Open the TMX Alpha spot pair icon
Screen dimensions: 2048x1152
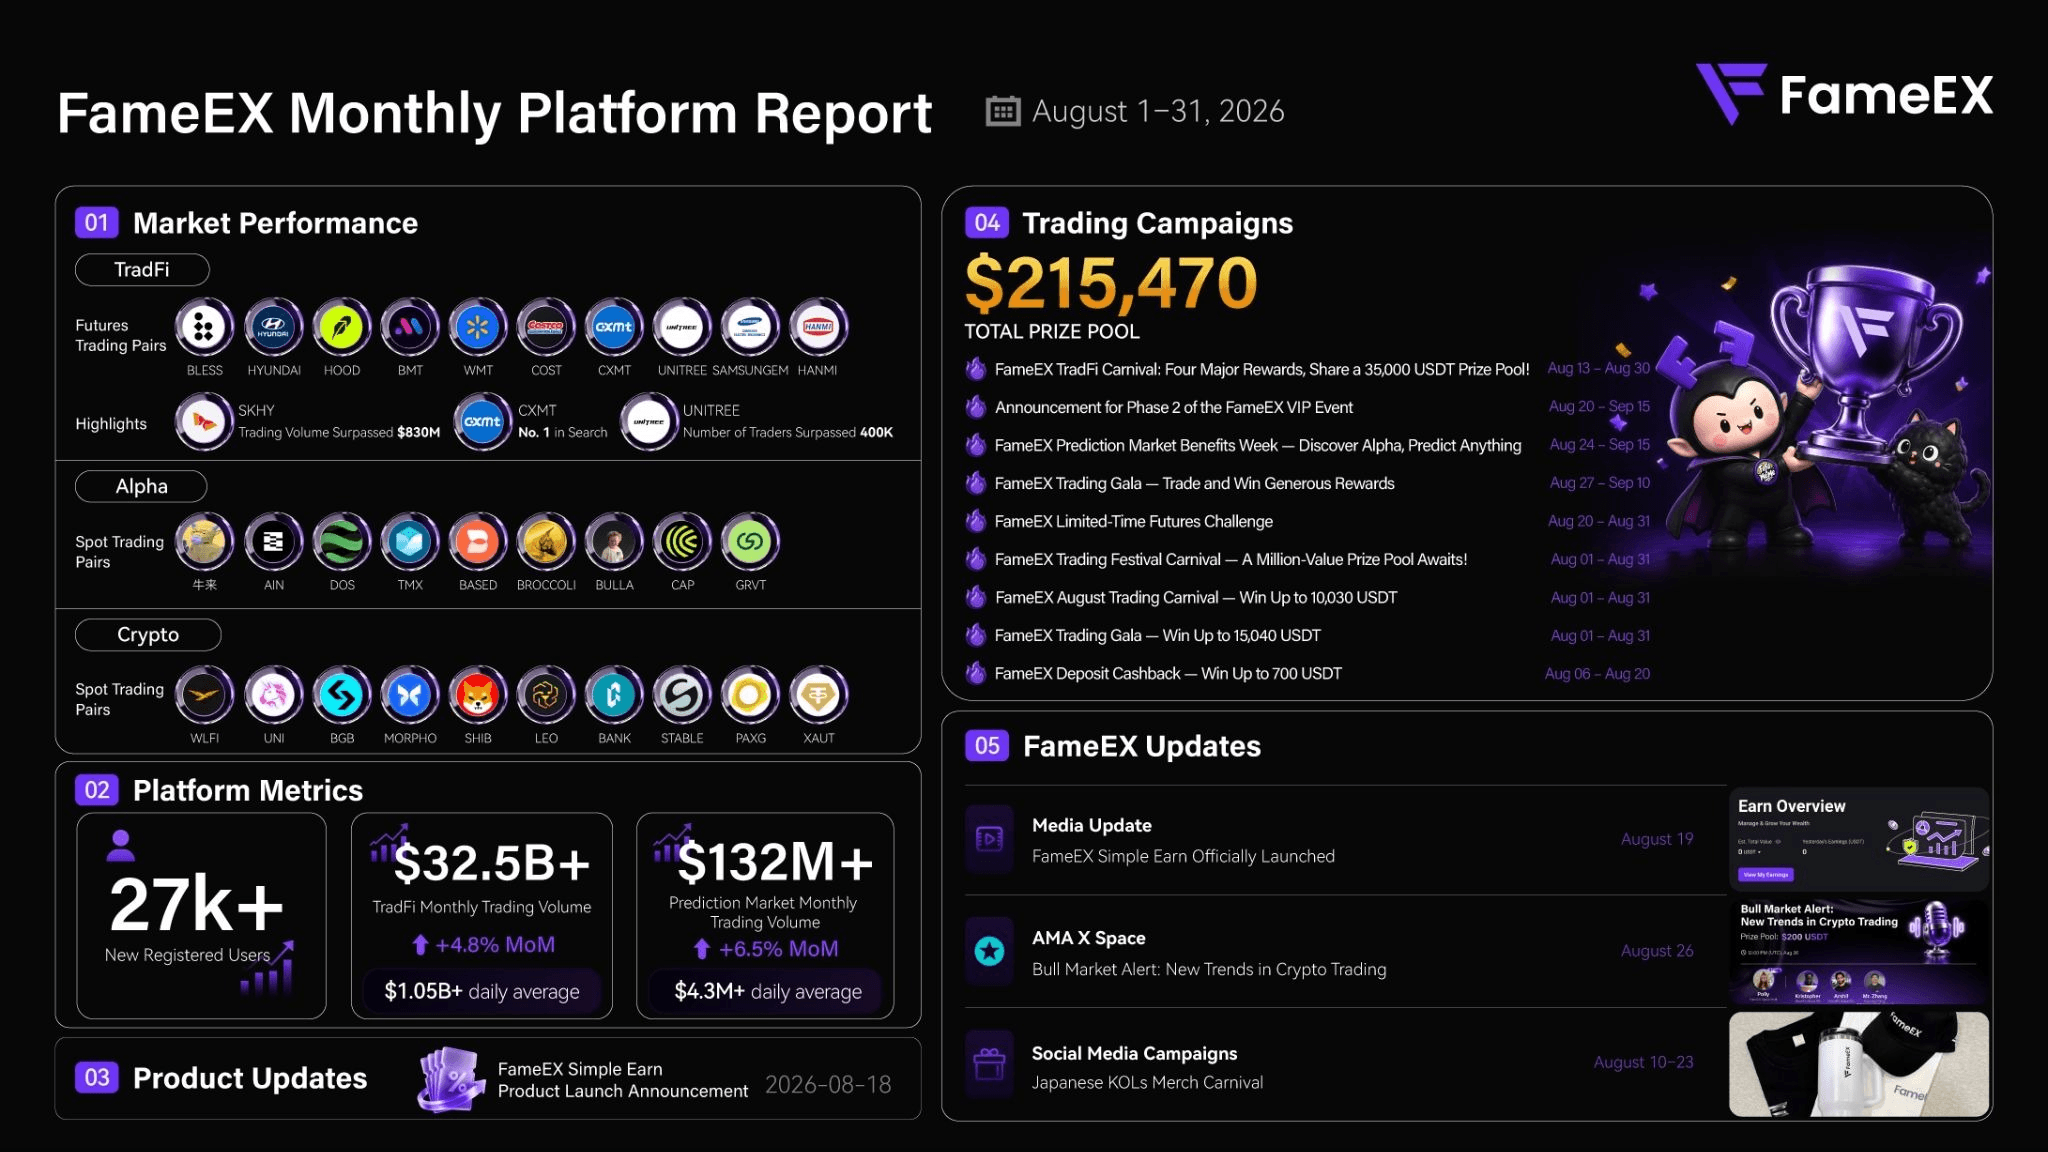point(410,542)
